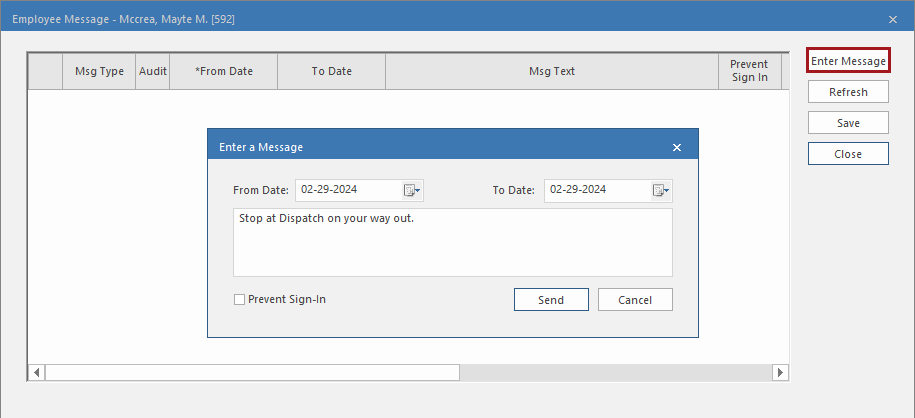Tick the Prevent Sign-In checkbox
The width and height of the screenshot is (915, 418).
239,299
